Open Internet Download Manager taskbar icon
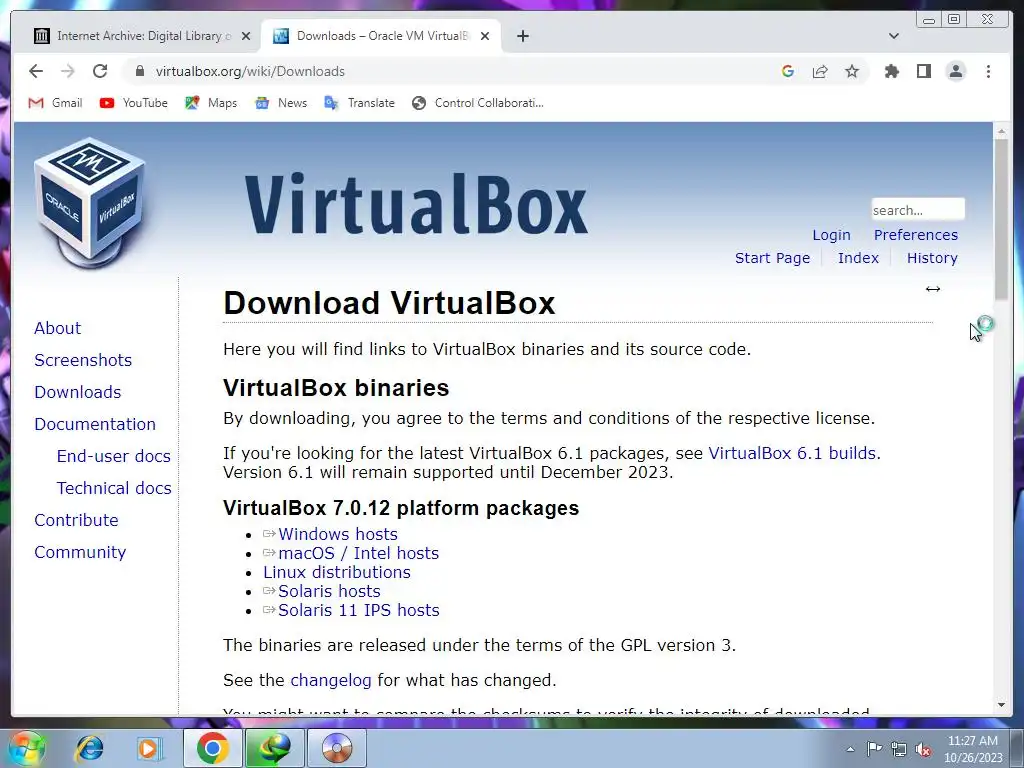Viewport: 1024px width, 768px height. pyautogui.click(x=274, y=748)
